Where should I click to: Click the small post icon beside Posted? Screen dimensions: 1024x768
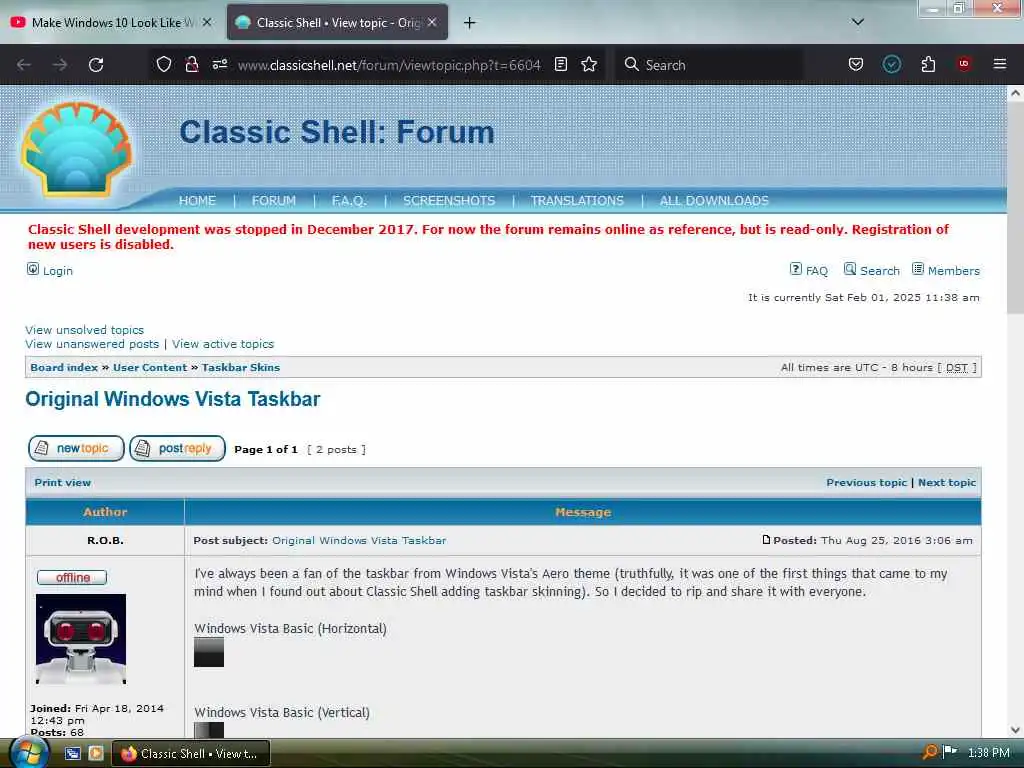pyautogui.click(x=766, y=540)
